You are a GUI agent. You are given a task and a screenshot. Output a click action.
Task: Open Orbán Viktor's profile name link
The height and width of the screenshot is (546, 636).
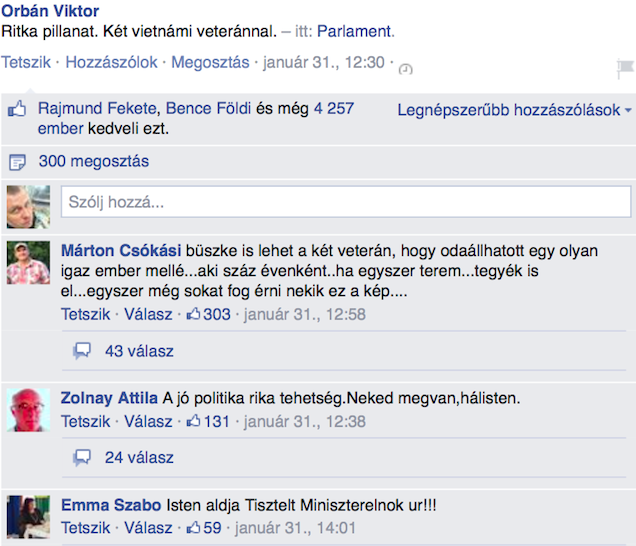[x=50, y=11]
